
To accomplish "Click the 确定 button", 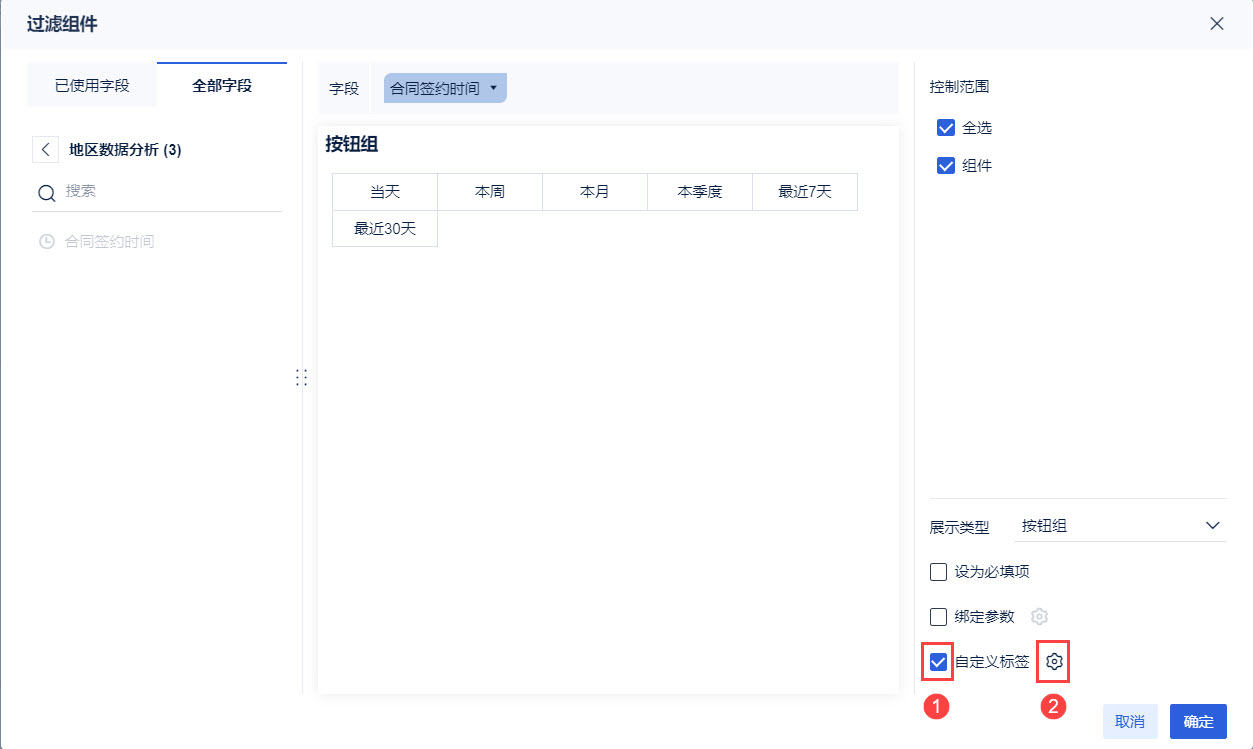I will (x=1198, y=722).
